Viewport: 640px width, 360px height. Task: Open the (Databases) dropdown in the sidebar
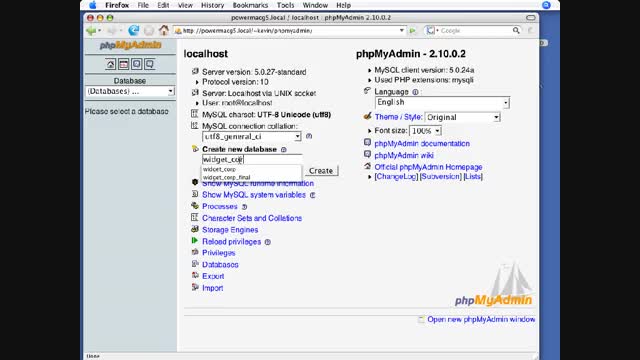click(130, 91)
